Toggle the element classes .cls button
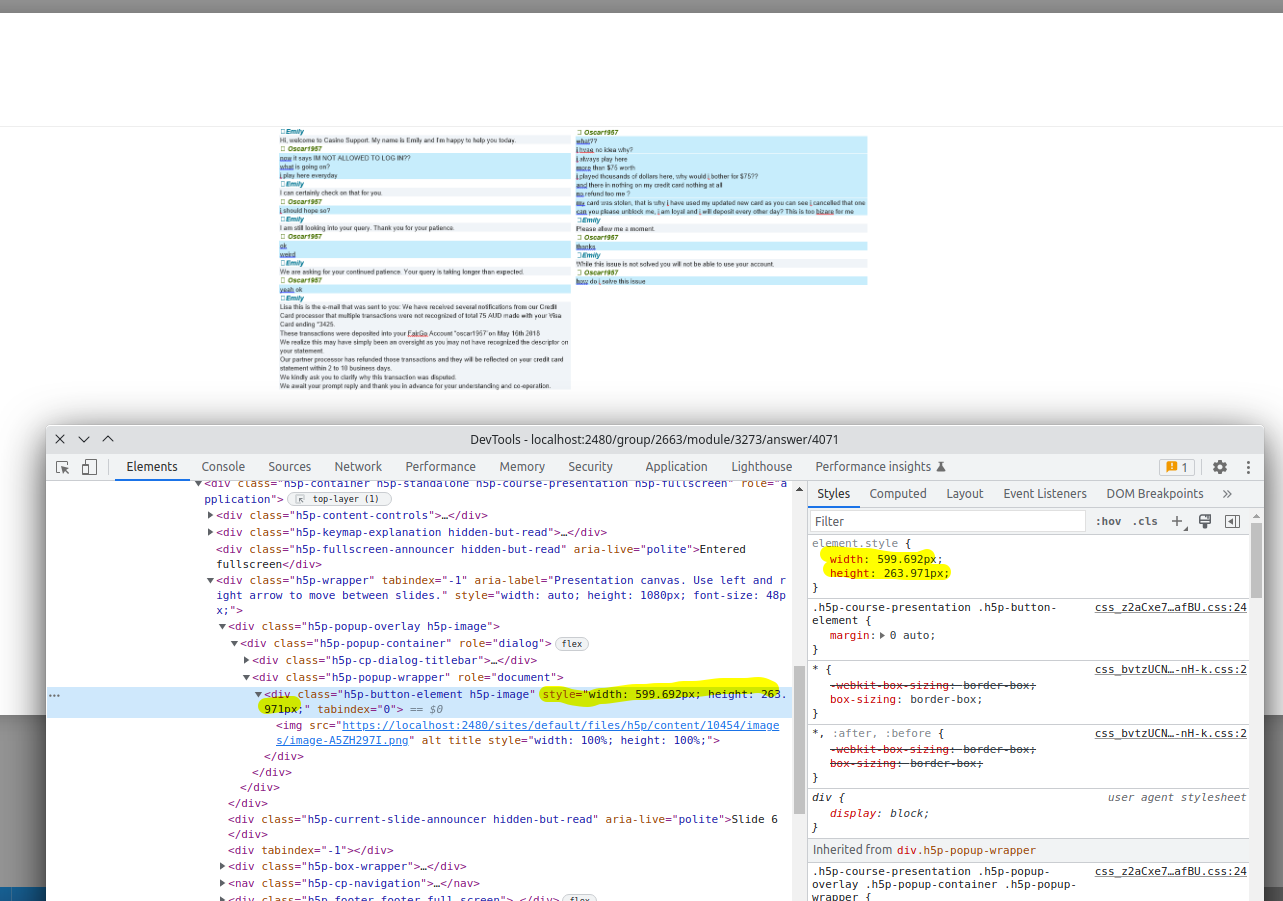The width and height of the screenshot is (1283, 901). click(x=1146, y=521)
